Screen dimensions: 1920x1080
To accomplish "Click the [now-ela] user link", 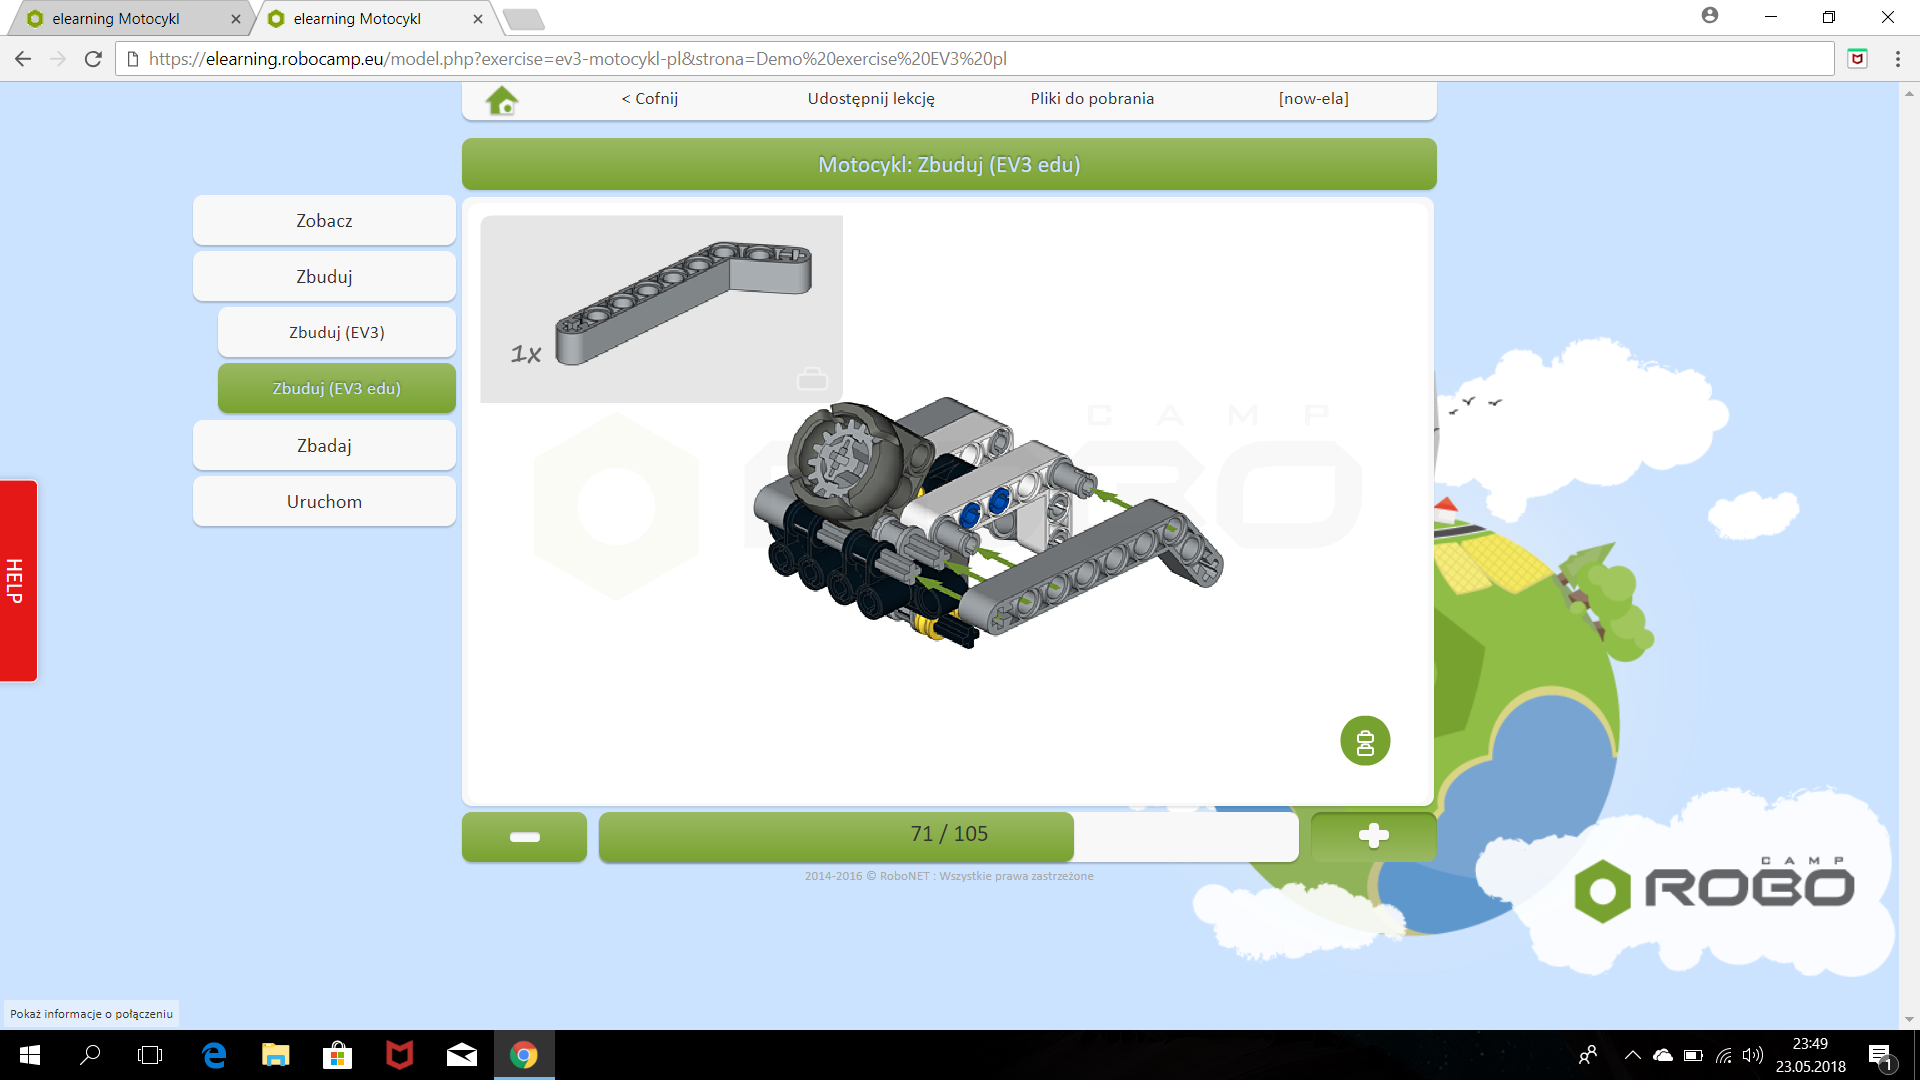I will point(1314,99).
